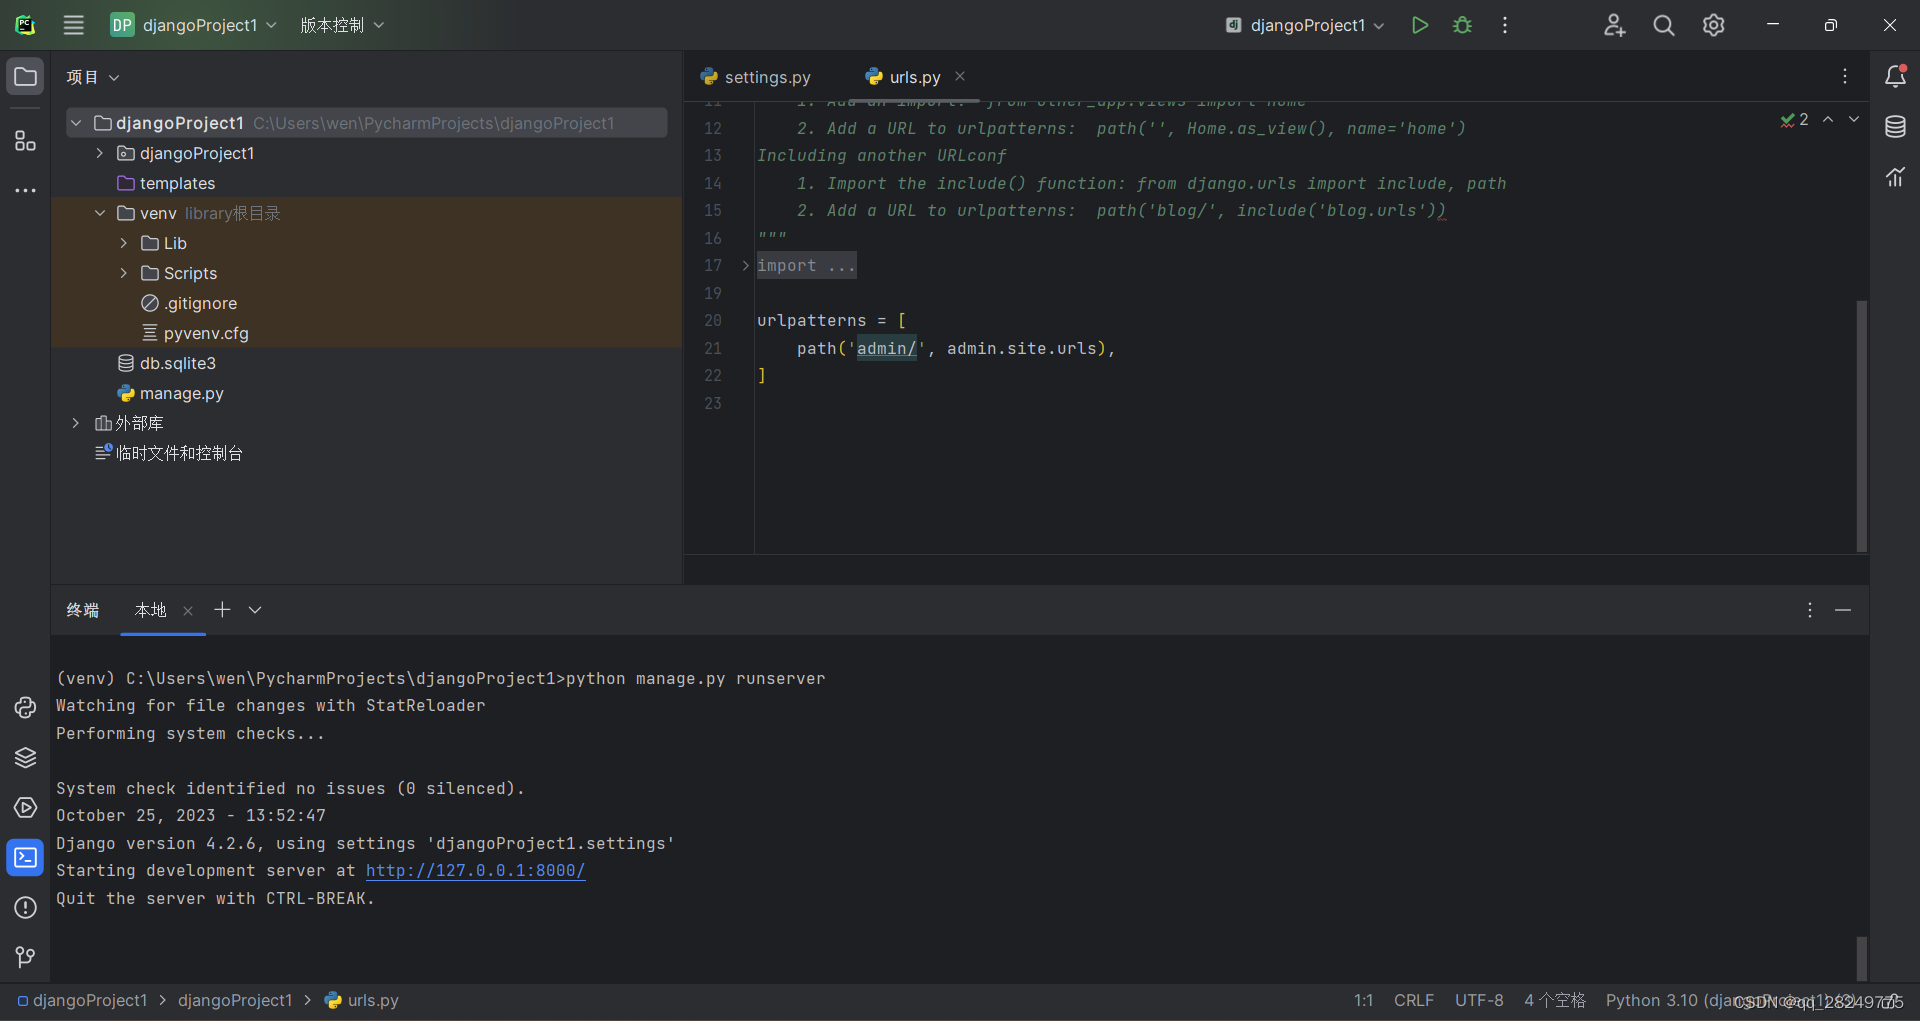Screen dimensions: 1920x1021
Task: Open the Git version control icon
Action: tap(25, 958)
